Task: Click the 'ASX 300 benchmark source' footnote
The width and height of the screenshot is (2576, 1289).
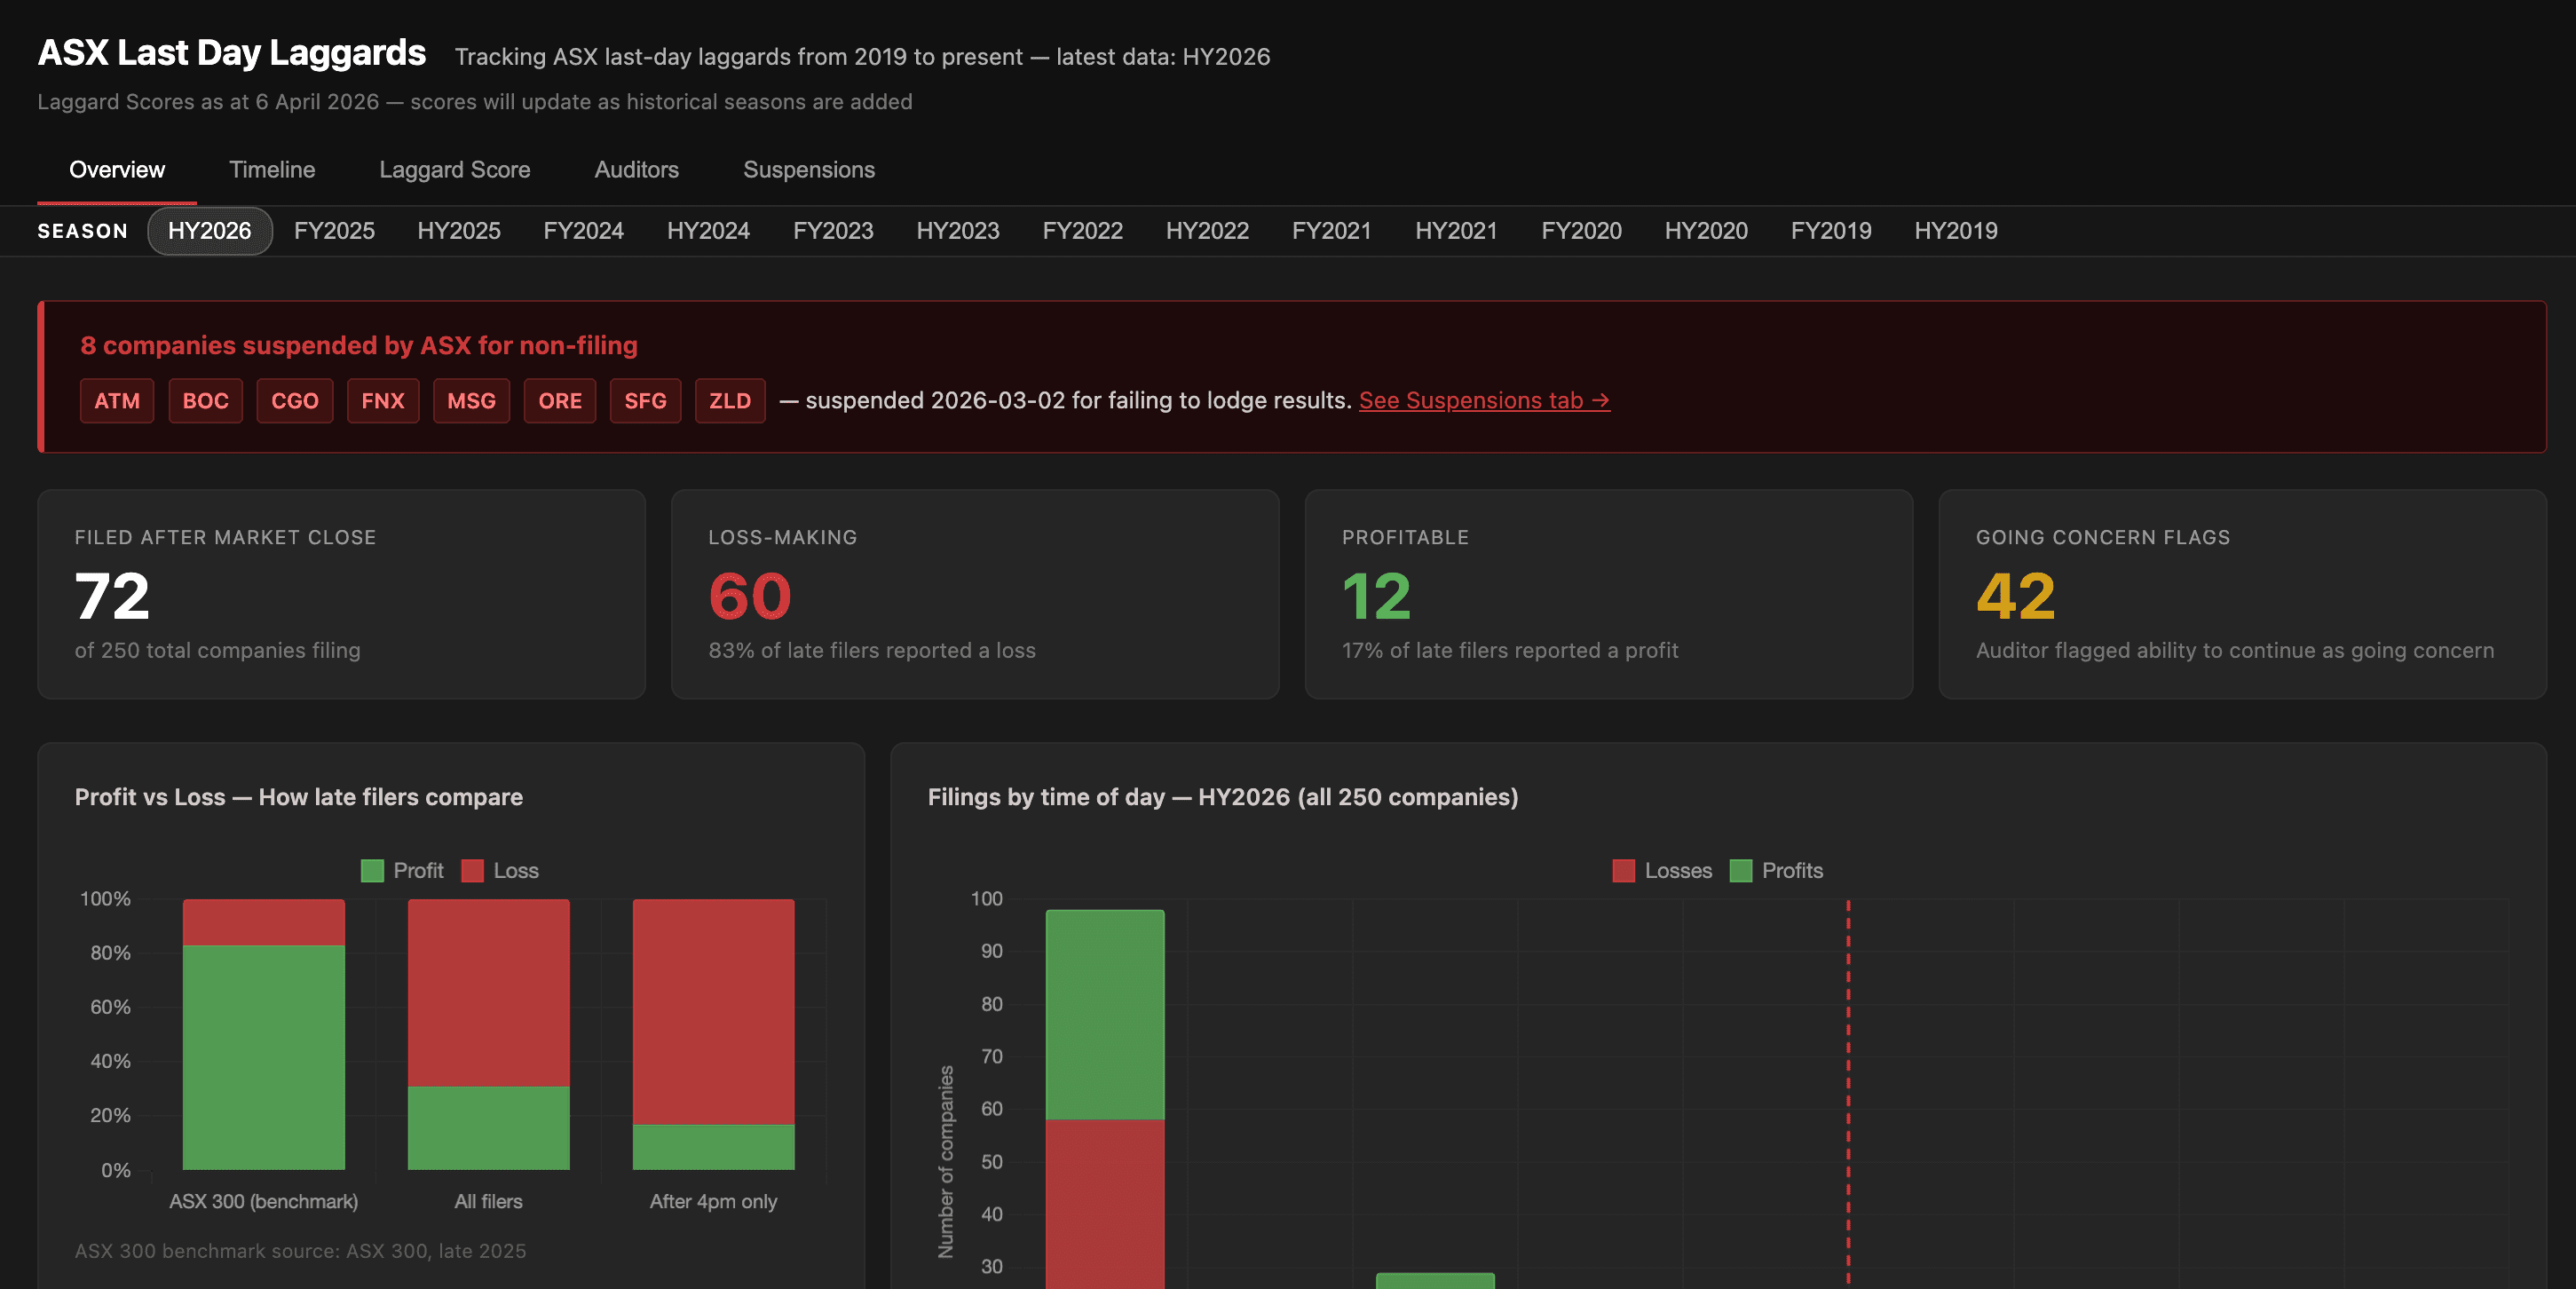Action: pyautogui.click(x=300, y=1251)
